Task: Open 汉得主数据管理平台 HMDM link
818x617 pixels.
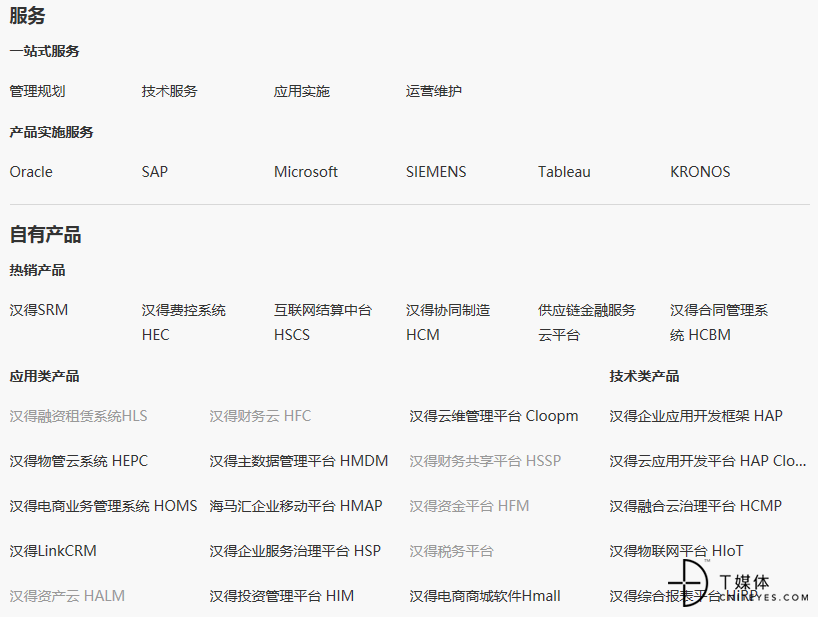Action: pyautogui.click(x=299, y=461)
